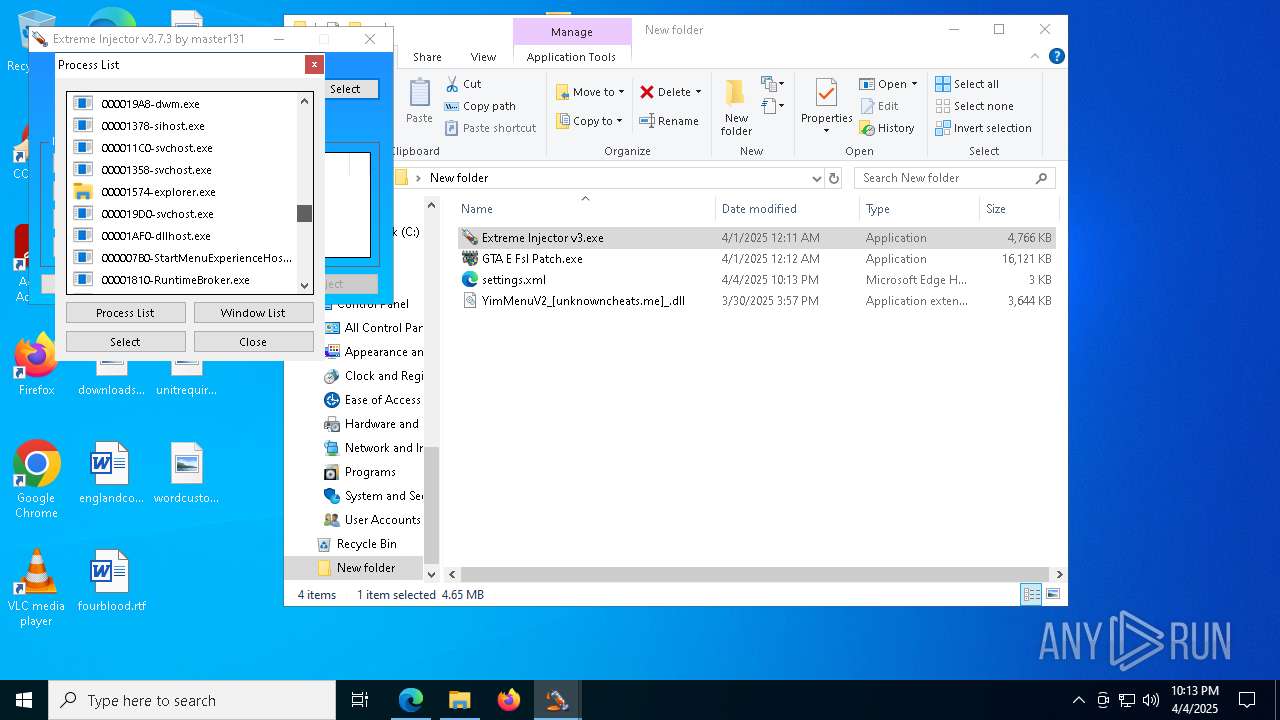1280x720 pixels.
Task: Click Invert selection in ribbon
Action: [983, 128]
